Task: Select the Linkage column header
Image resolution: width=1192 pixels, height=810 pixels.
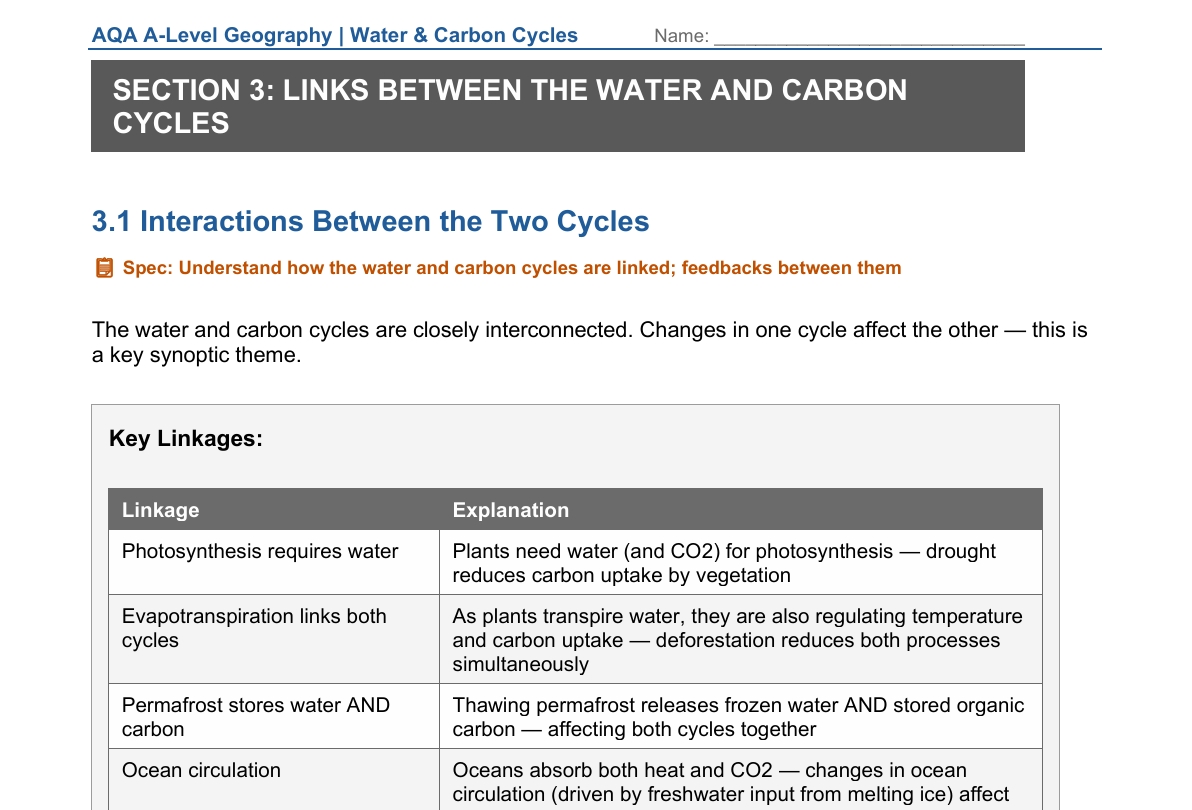Action: (x=274, y=510)
